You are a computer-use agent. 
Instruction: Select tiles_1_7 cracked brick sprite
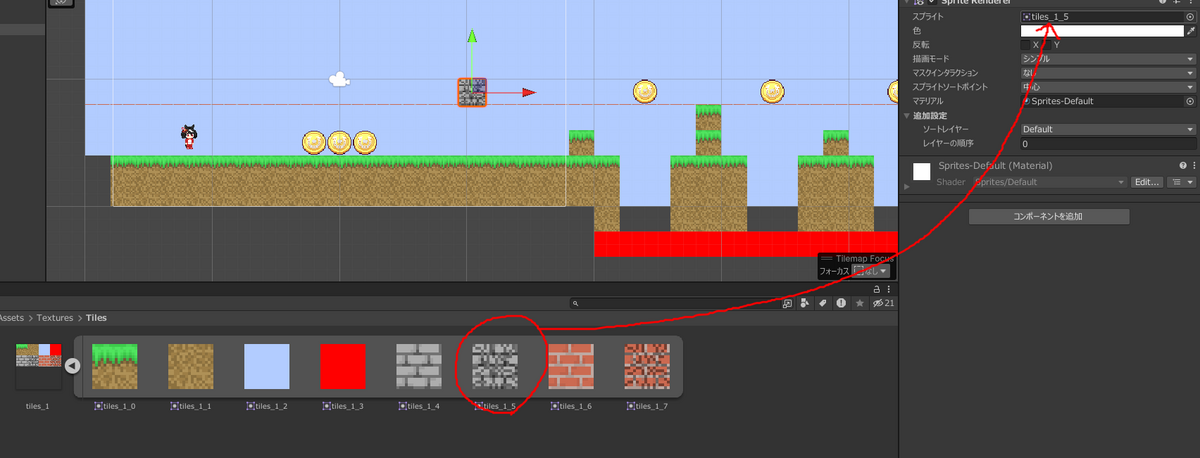(x=647, y=366)
